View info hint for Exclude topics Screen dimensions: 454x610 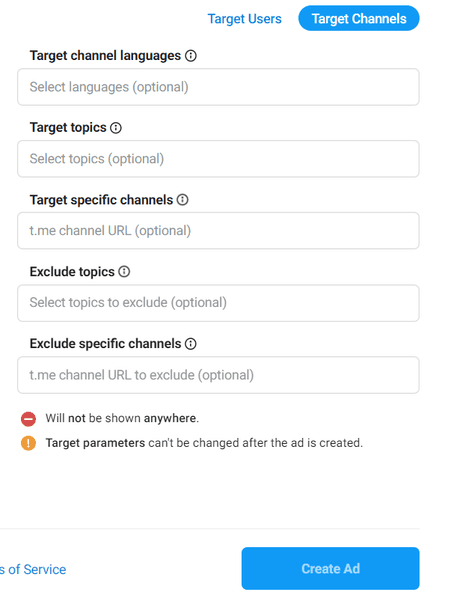click(124, 272)
